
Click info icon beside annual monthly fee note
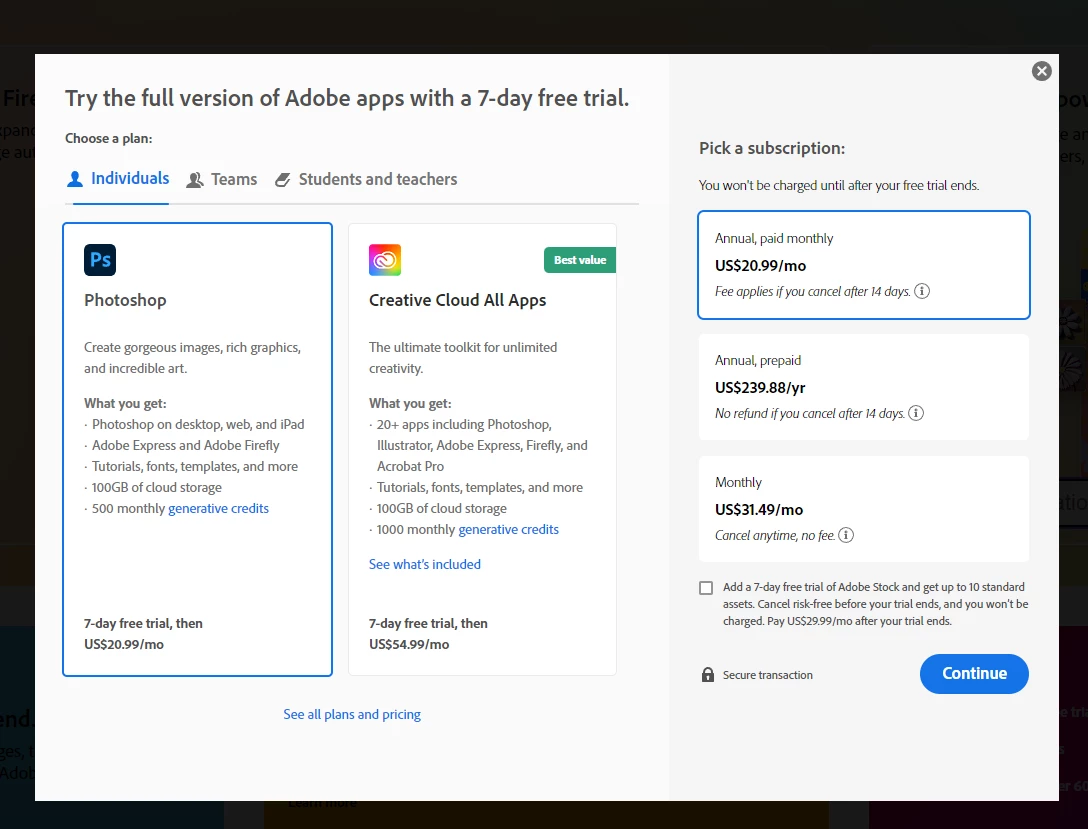pos(922,292)
